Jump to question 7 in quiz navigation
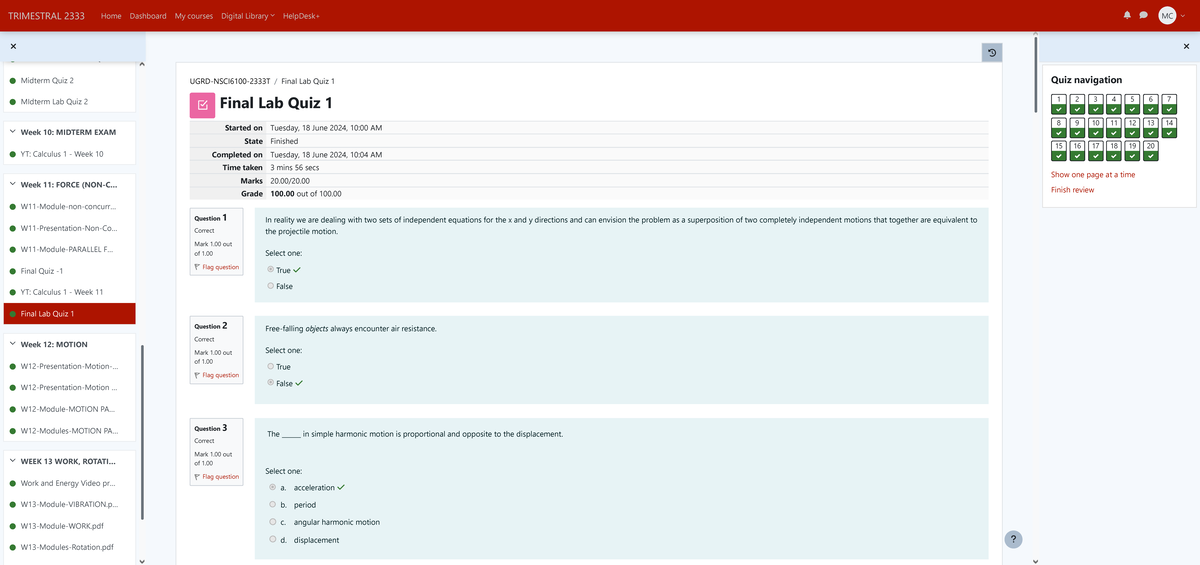Image resolution: width=1200 pixels, height=565 pixels. pyautogui.click(x=1169, y=103)
